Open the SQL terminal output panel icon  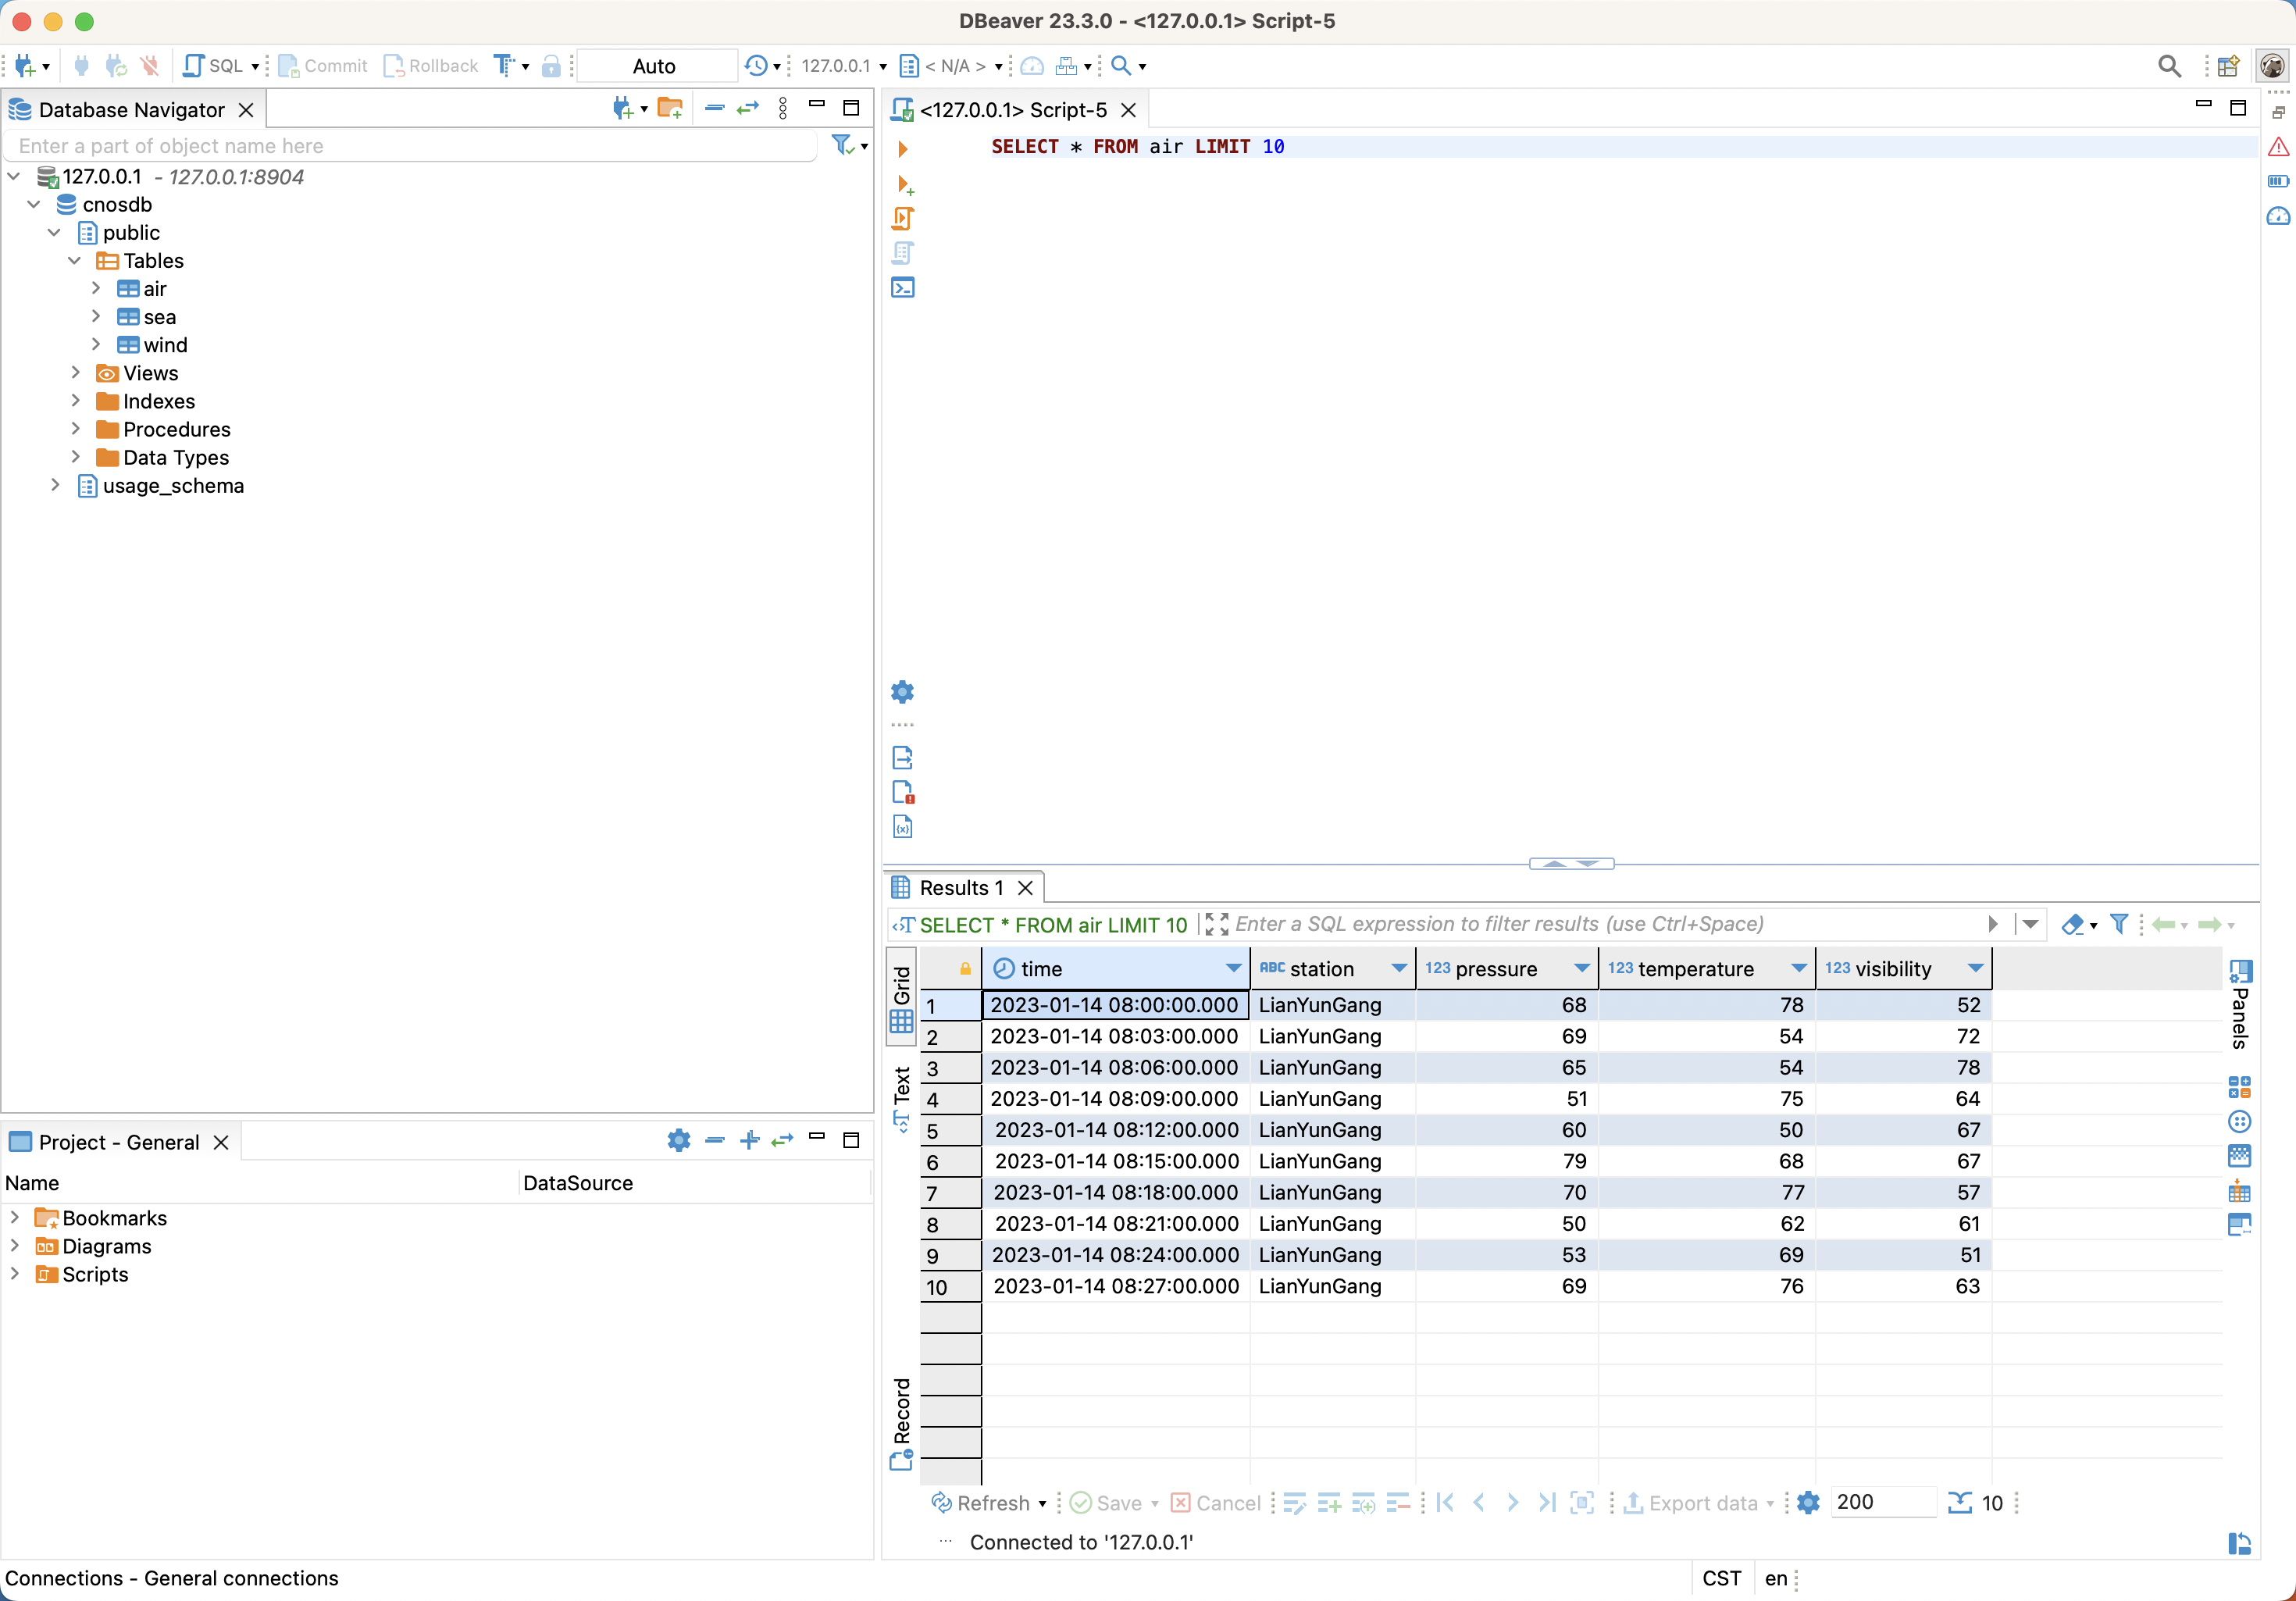point(903,288)
